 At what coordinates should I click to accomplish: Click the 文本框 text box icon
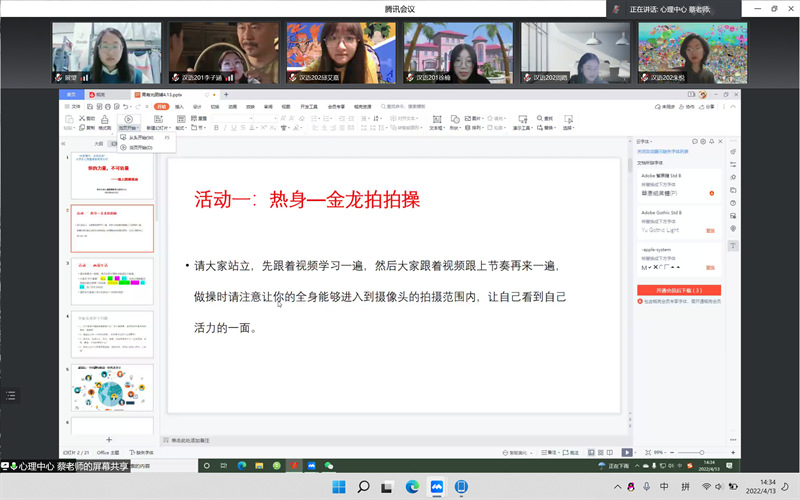436,119
